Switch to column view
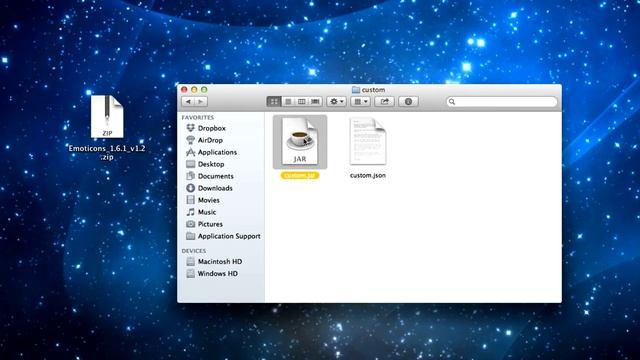The height and width of the screenshot is (360, 640). coord(301,101)
